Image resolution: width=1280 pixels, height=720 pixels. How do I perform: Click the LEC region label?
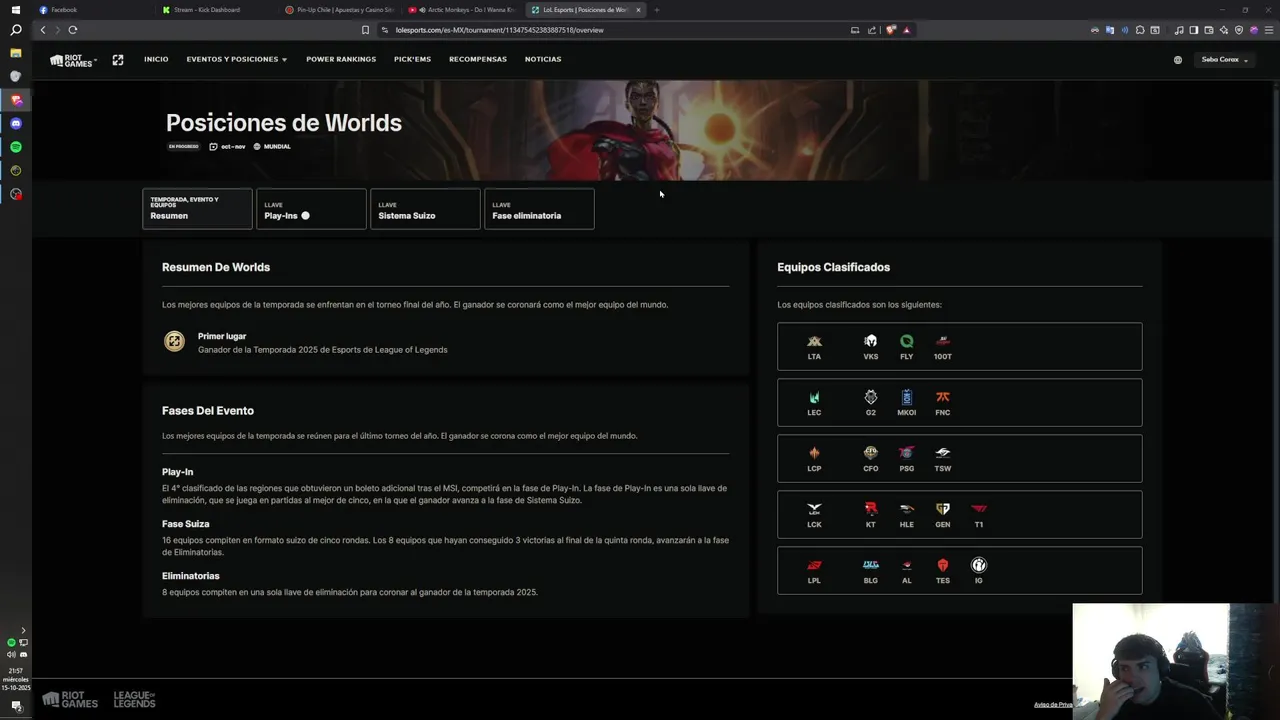point(814,412)
